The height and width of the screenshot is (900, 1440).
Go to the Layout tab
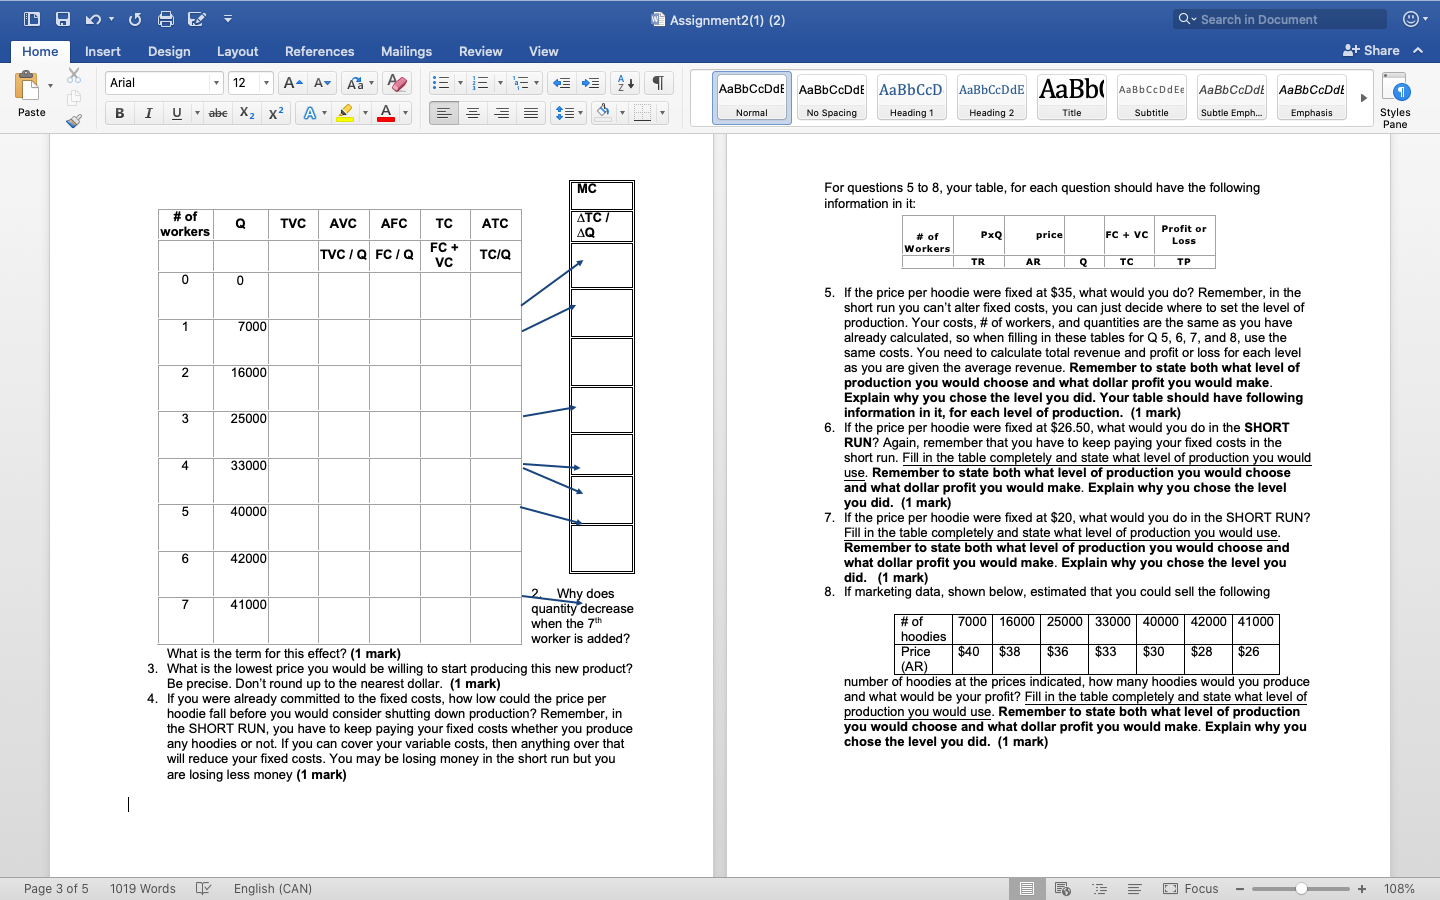coord(238,51)
